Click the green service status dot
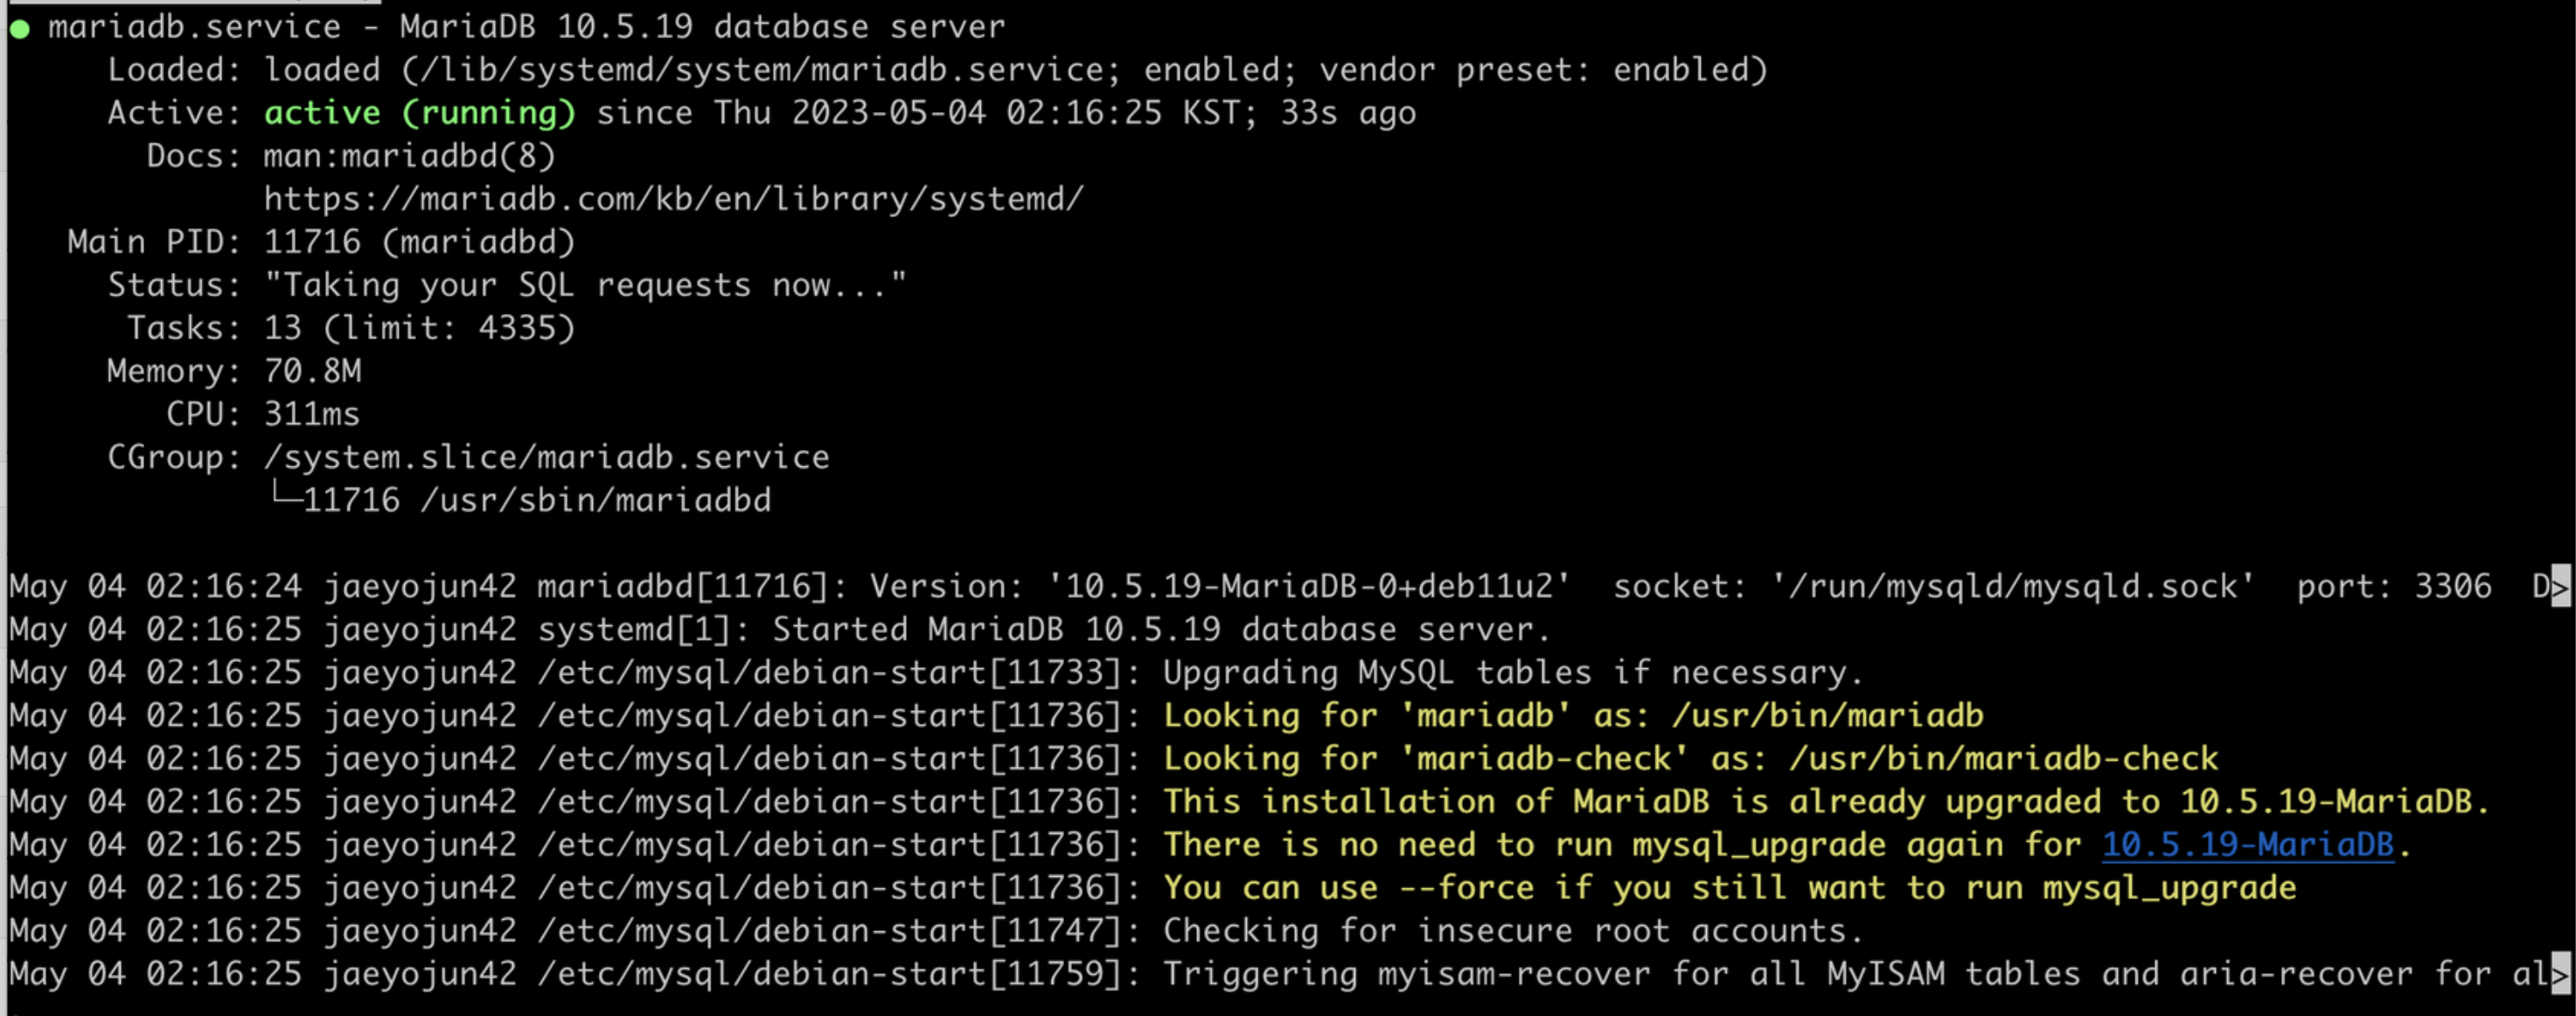The height and width of the screenshot is (1016, 2576). click(19, 29)
